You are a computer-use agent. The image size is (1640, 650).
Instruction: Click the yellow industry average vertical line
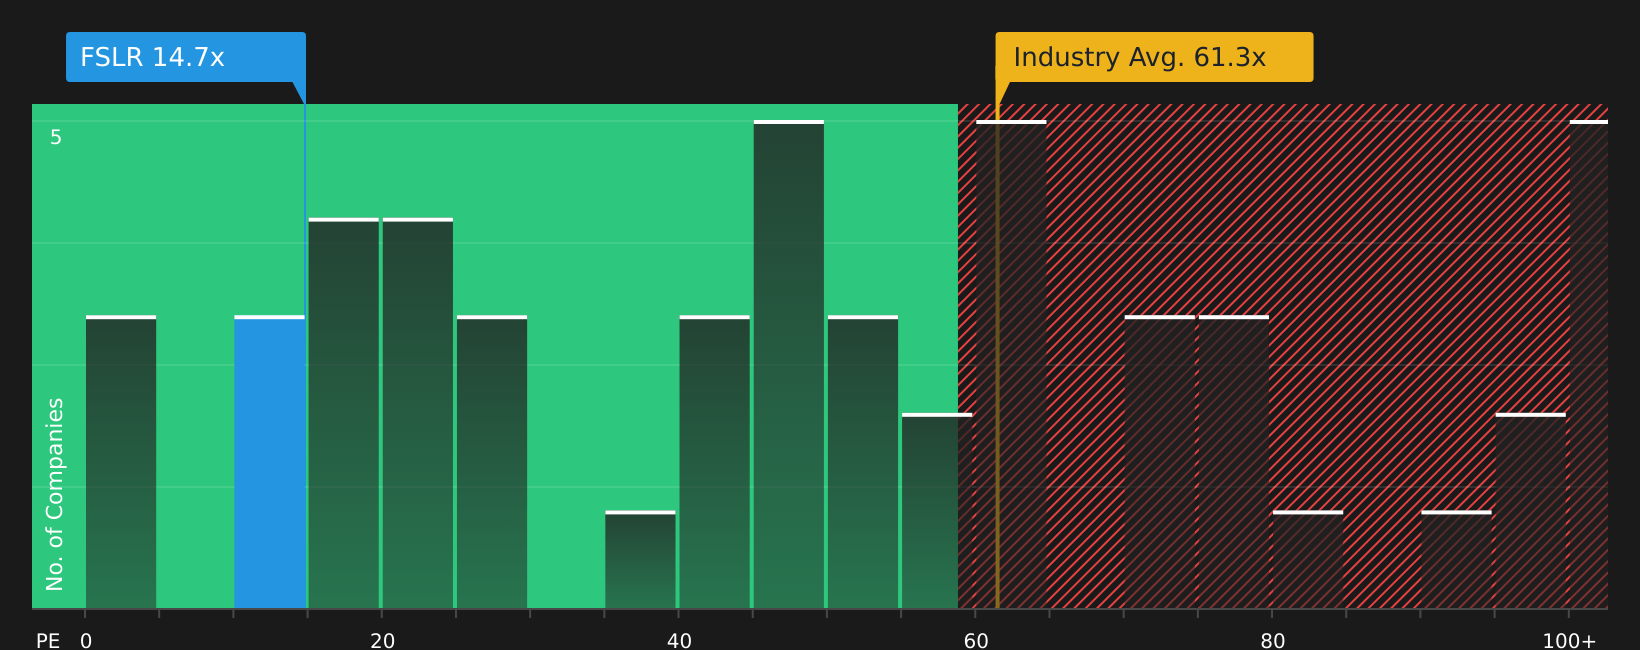click(x=997, y=356)
